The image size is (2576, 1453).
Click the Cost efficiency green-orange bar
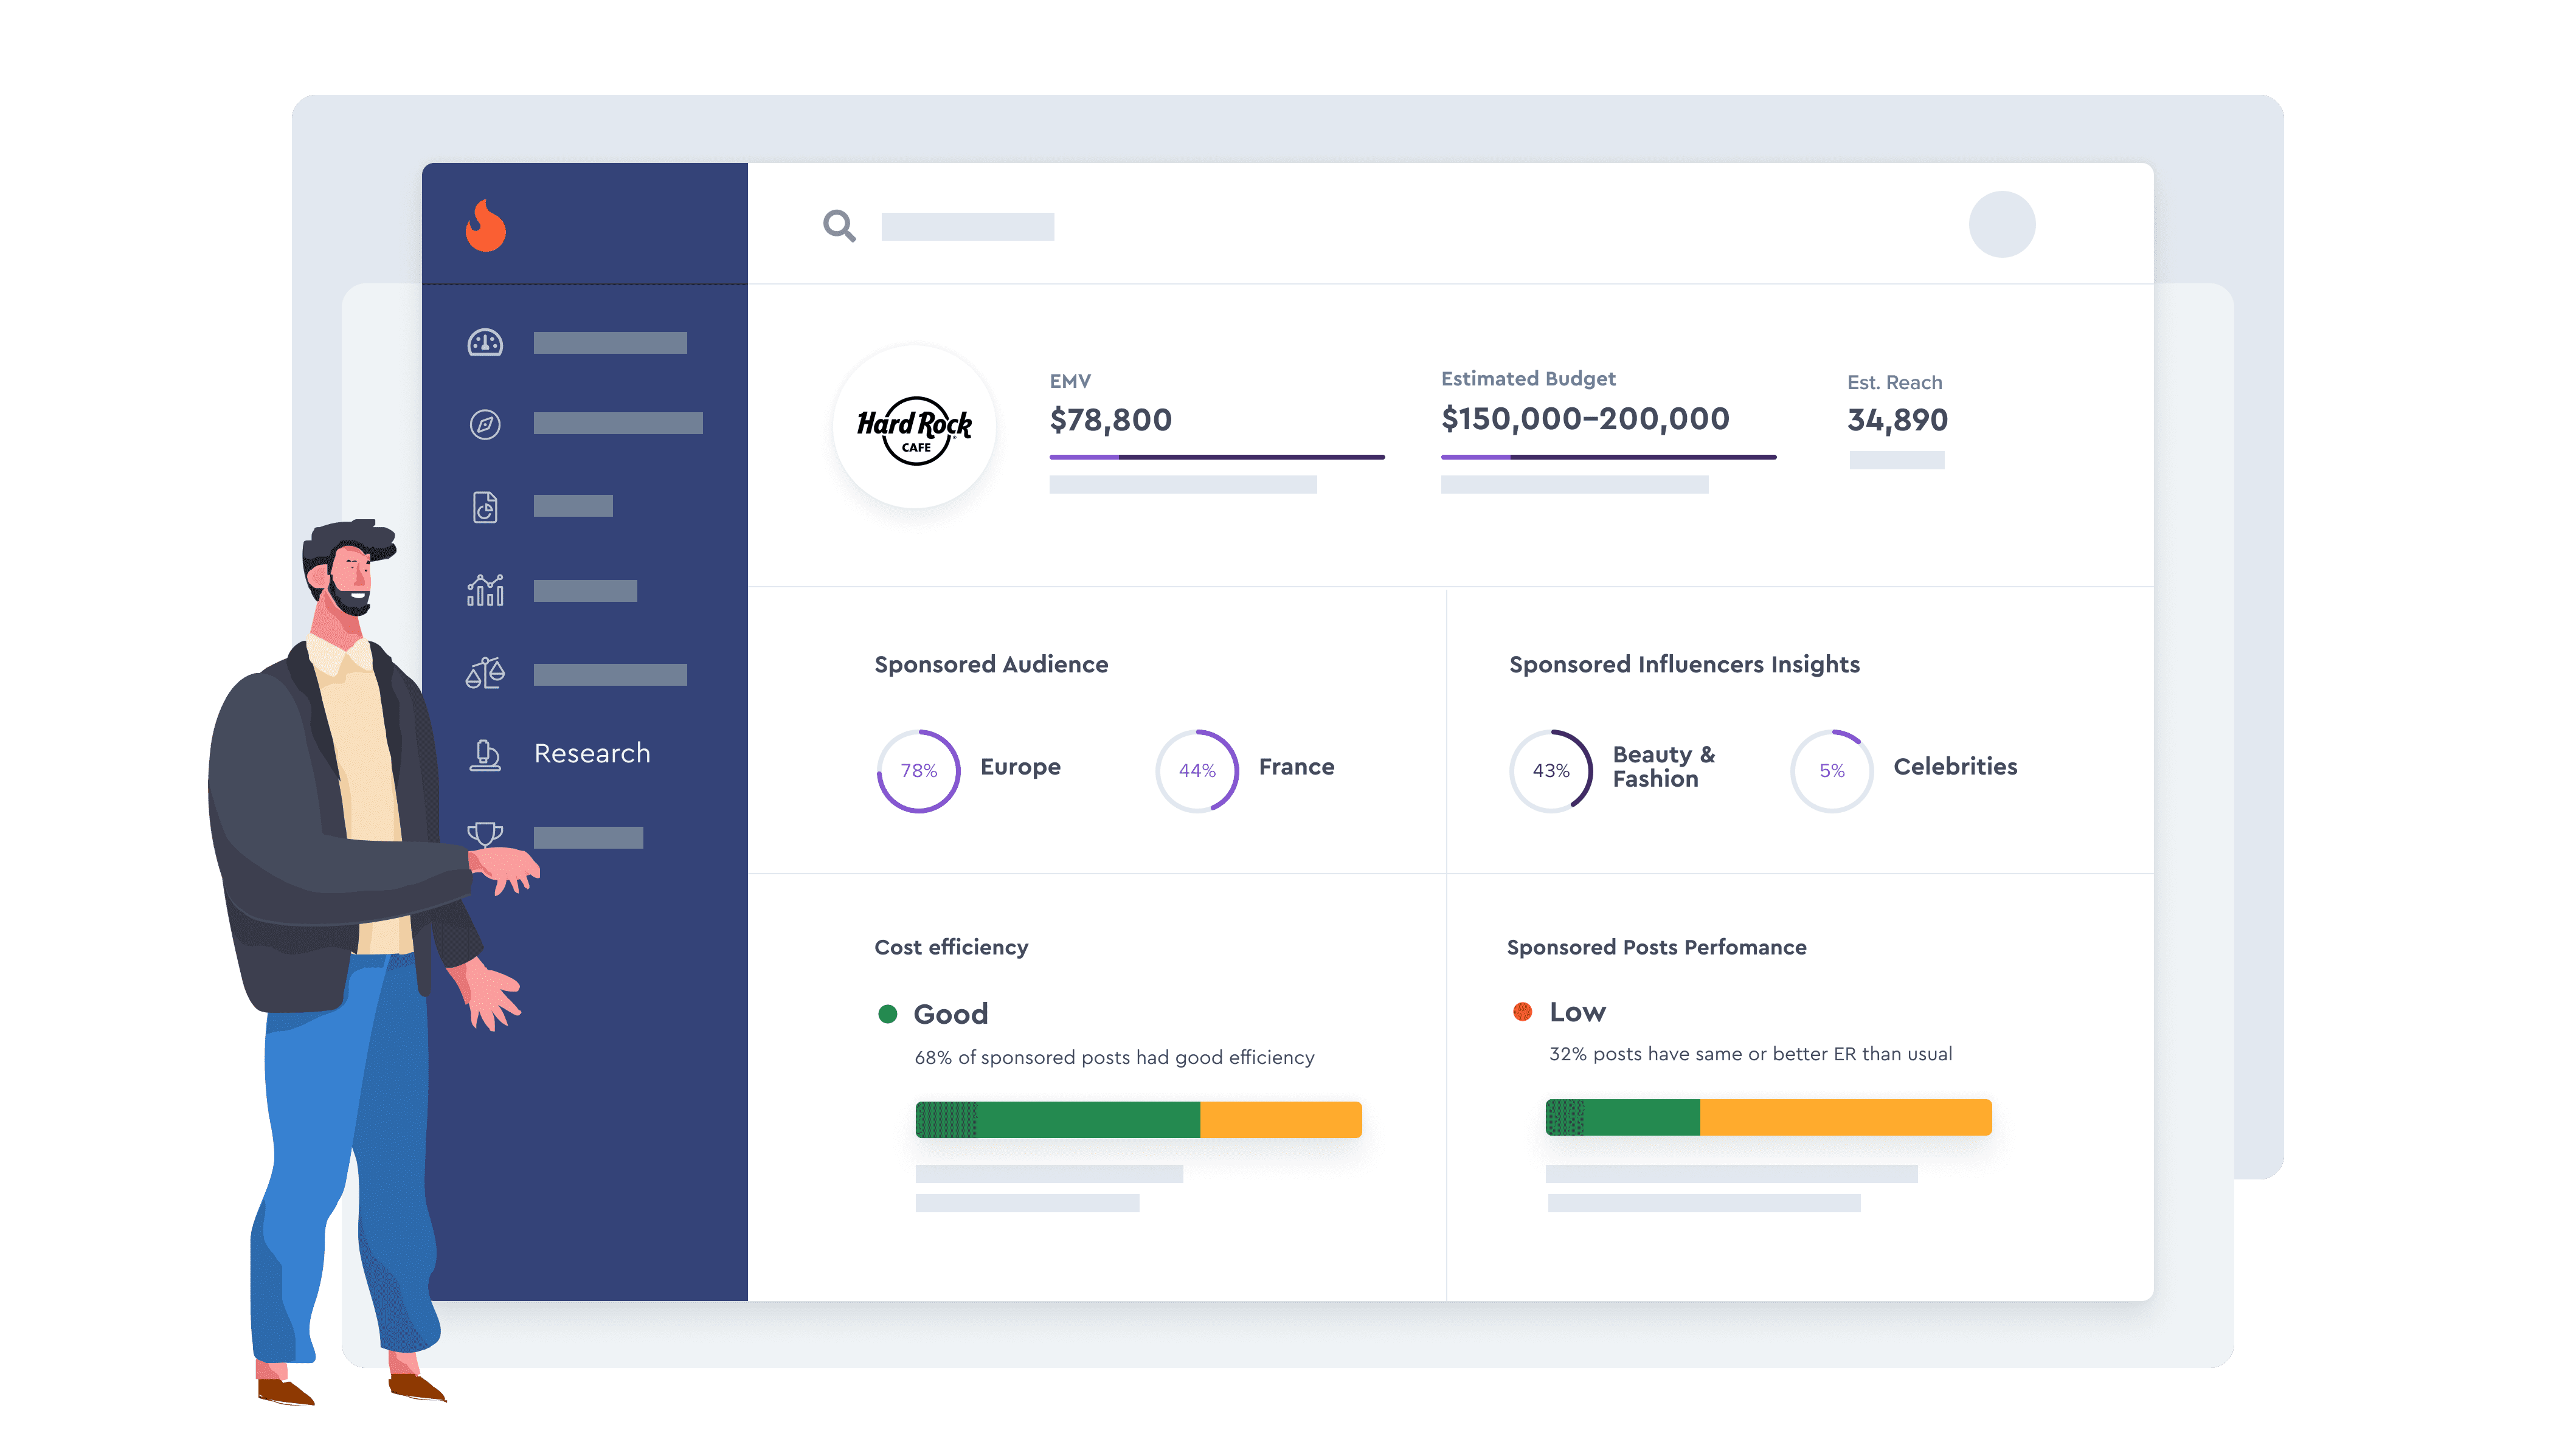(1138, 1119)
